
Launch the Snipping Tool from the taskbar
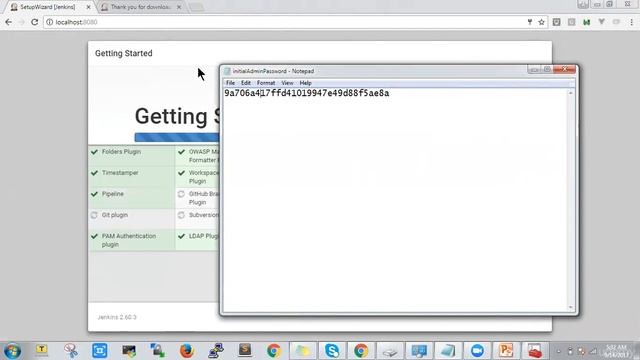tap(71, 351)
